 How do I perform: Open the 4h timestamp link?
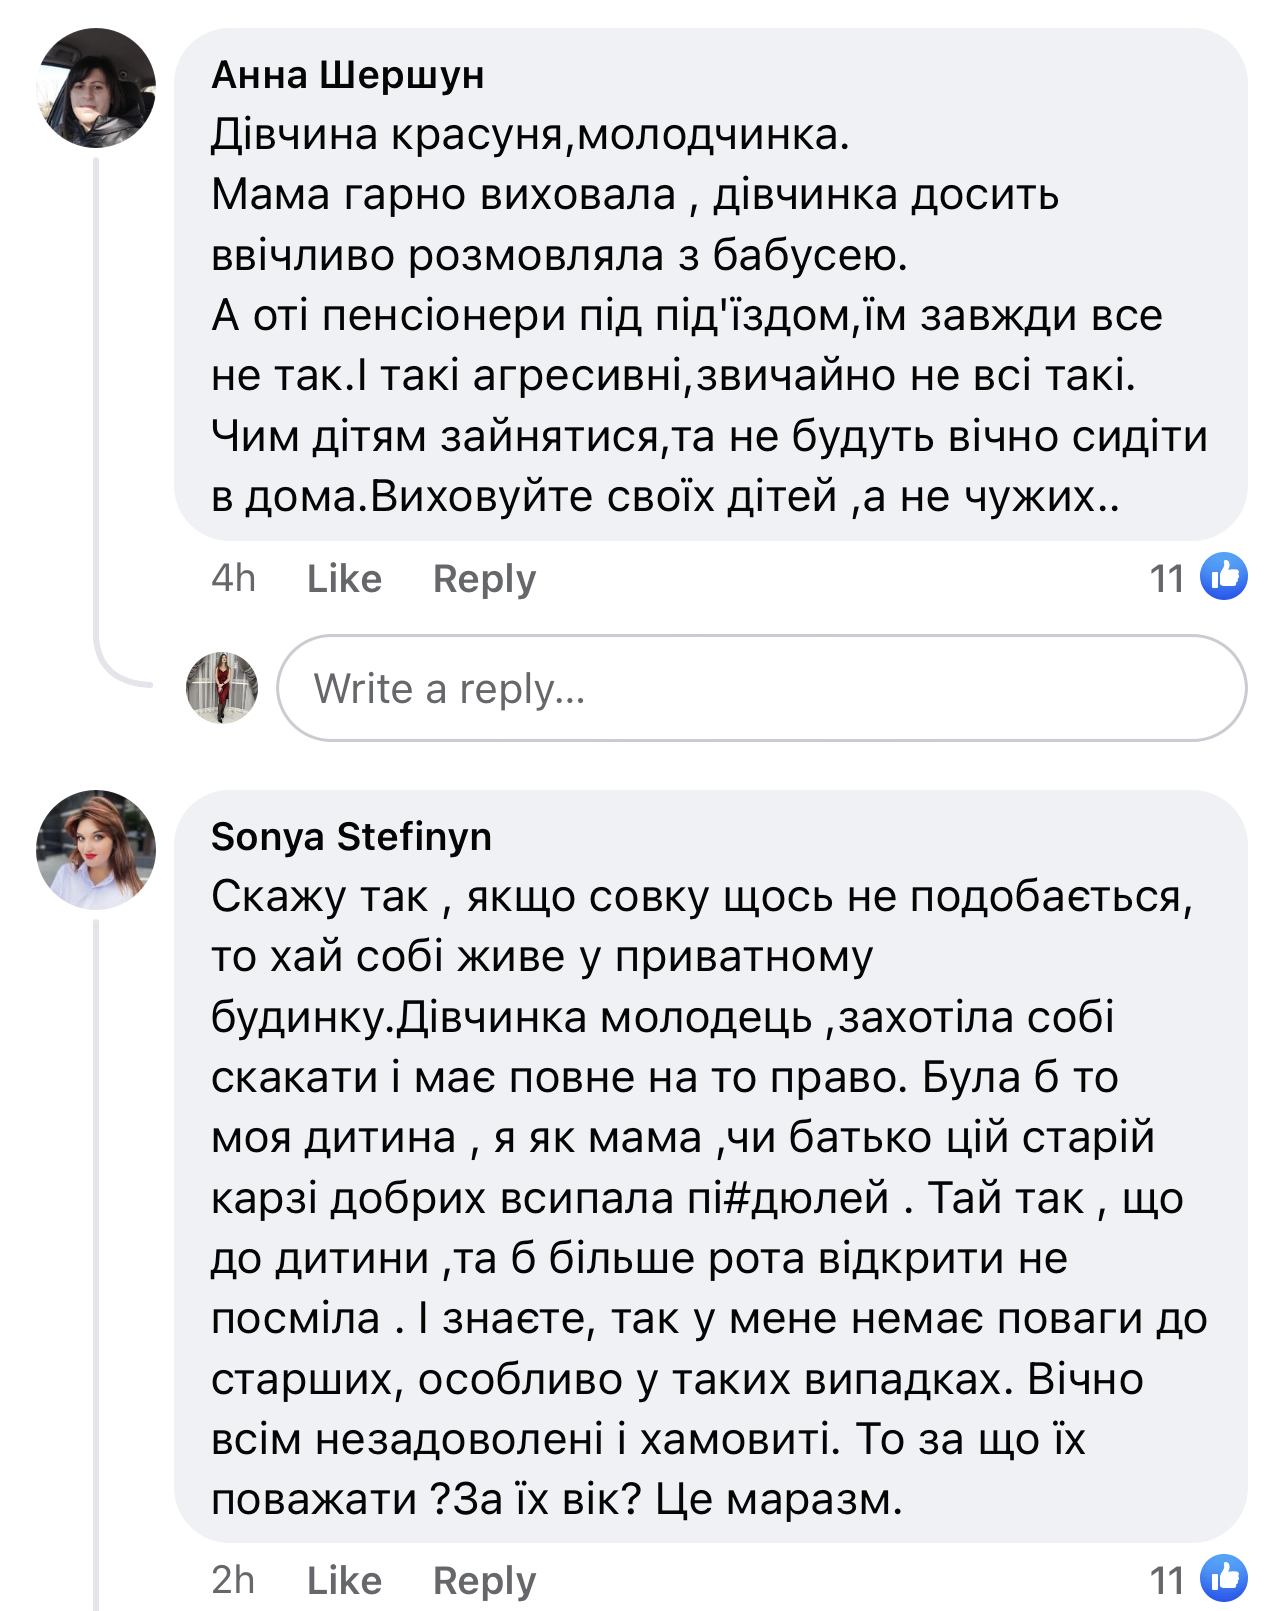pos(233,578)
